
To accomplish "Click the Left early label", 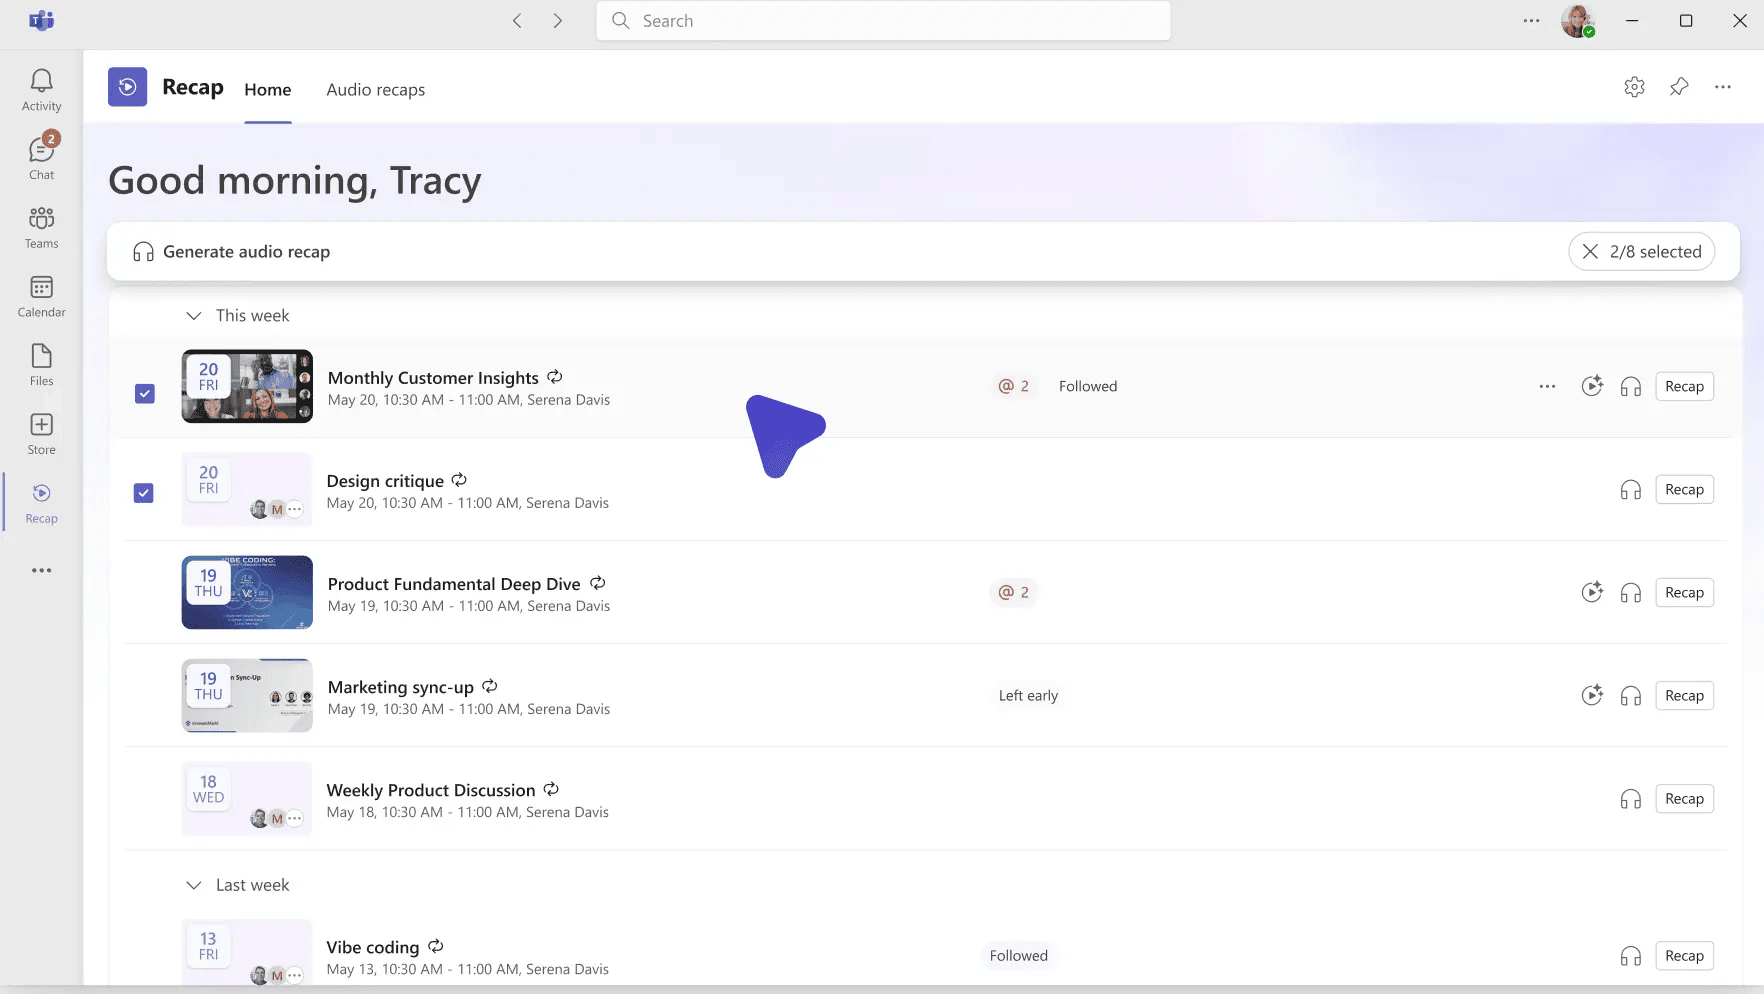I will [x=1028, y=695].
